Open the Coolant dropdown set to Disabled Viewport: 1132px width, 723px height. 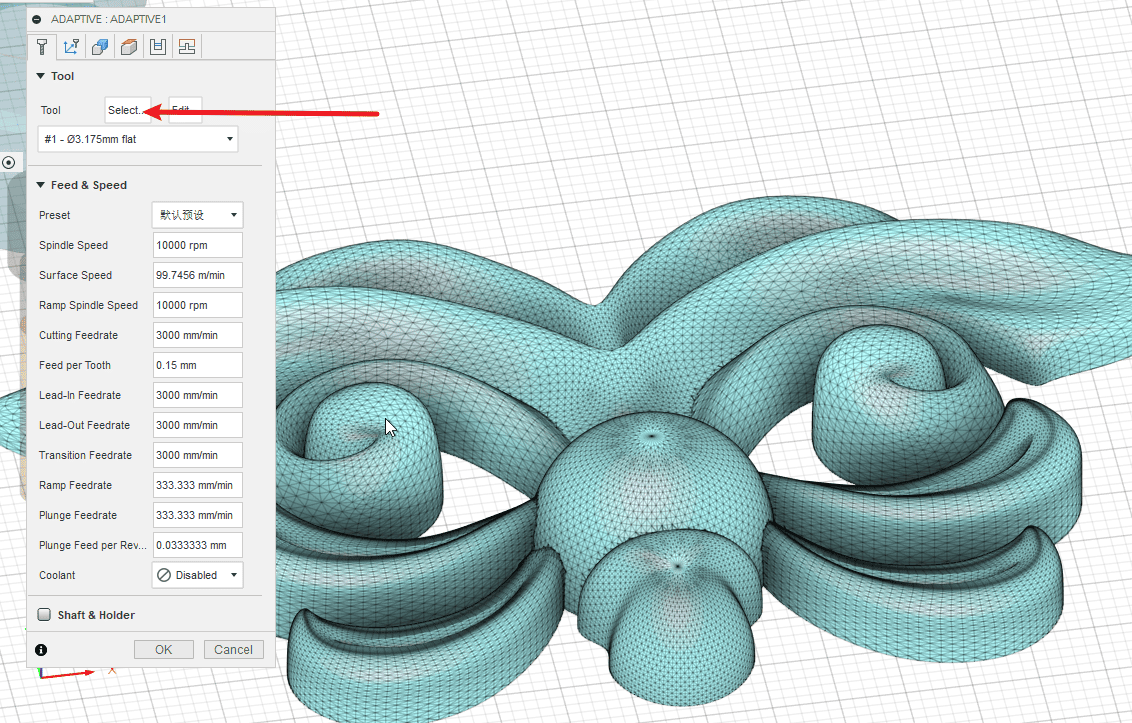pos(198,575)
